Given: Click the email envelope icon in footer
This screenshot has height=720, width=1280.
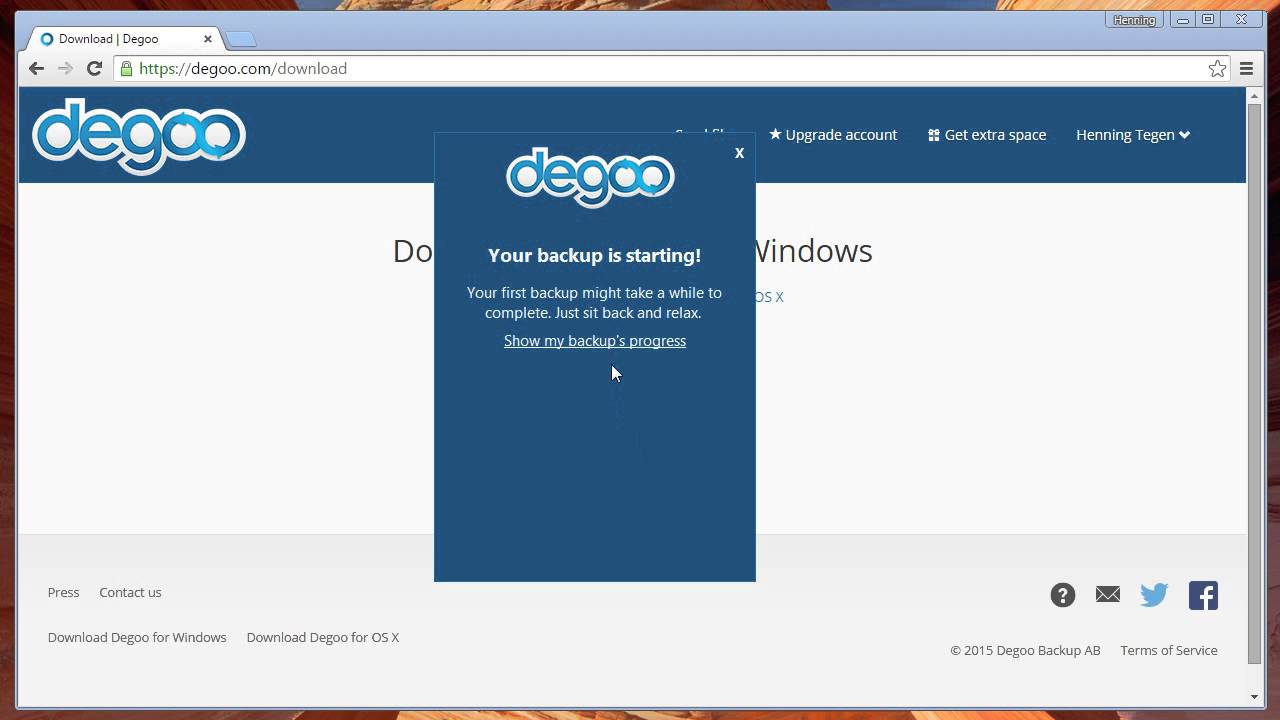Looking at the screenshot, I should [1108, 595].
